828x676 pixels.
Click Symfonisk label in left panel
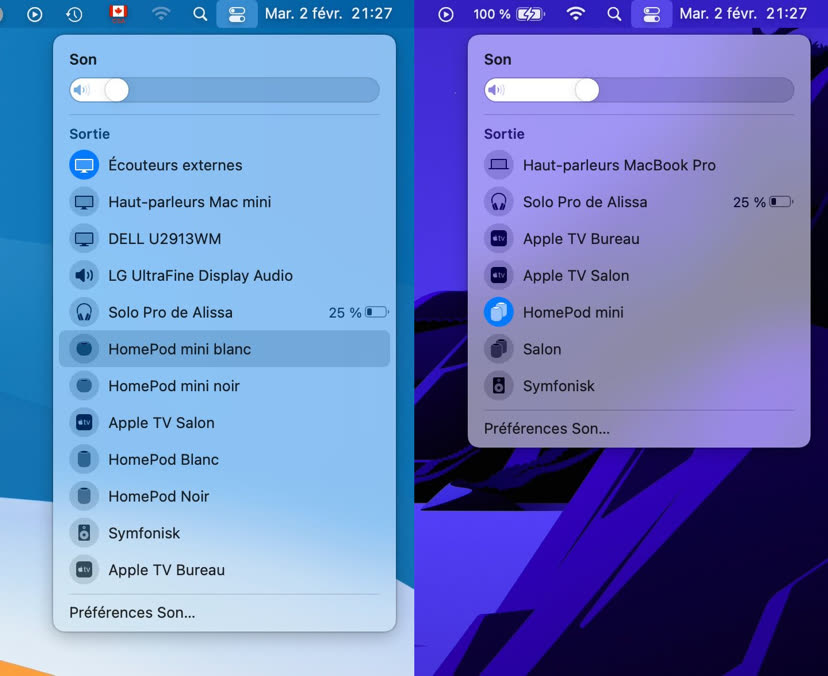(144, 533)
